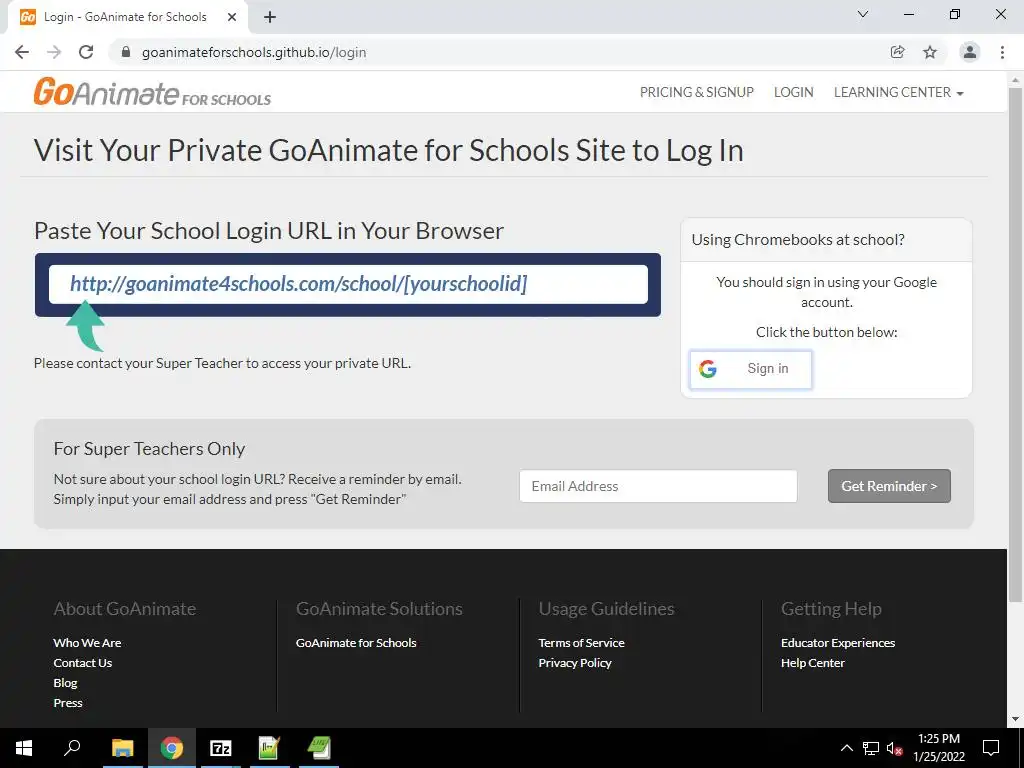Open a new tab with plus icon
1024x768 pixels.
click(270, 17)
